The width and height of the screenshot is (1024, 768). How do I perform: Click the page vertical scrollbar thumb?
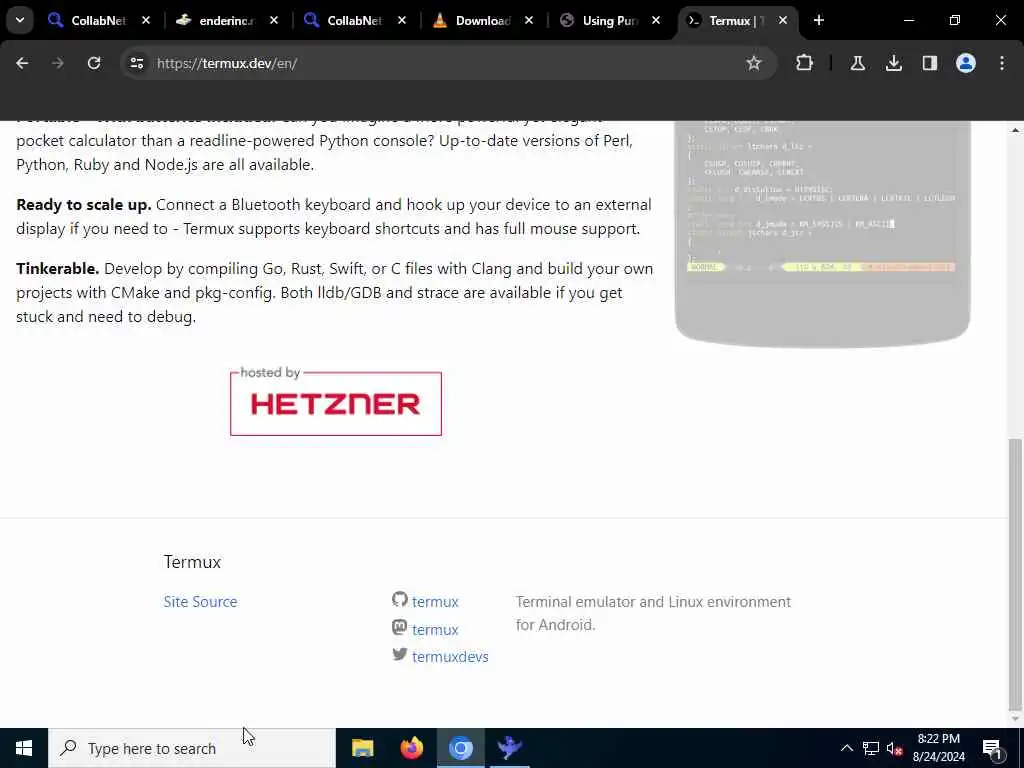tap(1015, 575)
